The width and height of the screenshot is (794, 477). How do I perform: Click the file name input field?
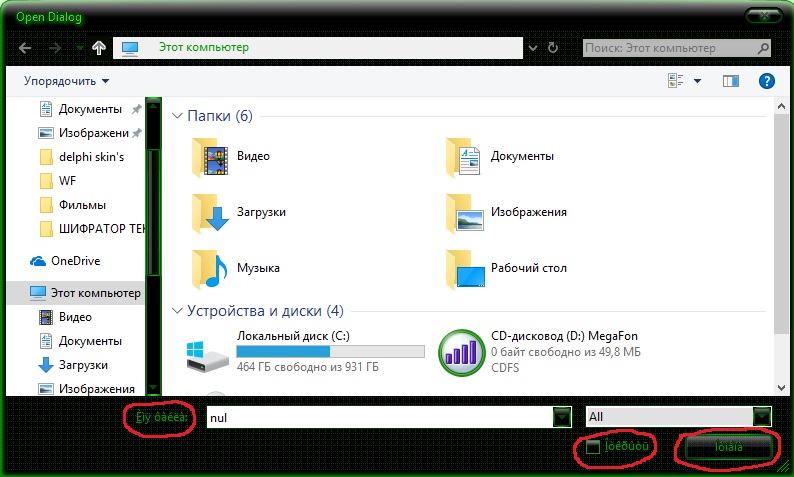(378, 417)
